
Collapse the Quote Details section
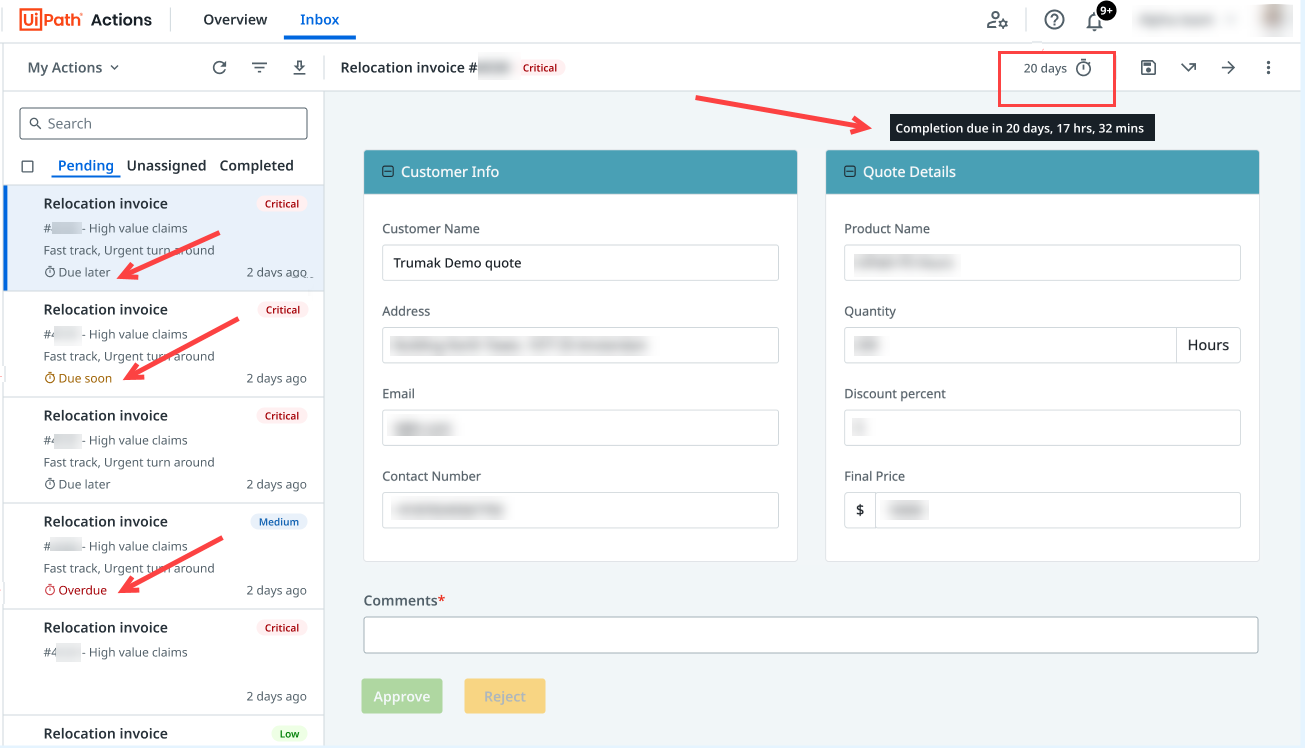pyautogui.click(x=850, y=172)
